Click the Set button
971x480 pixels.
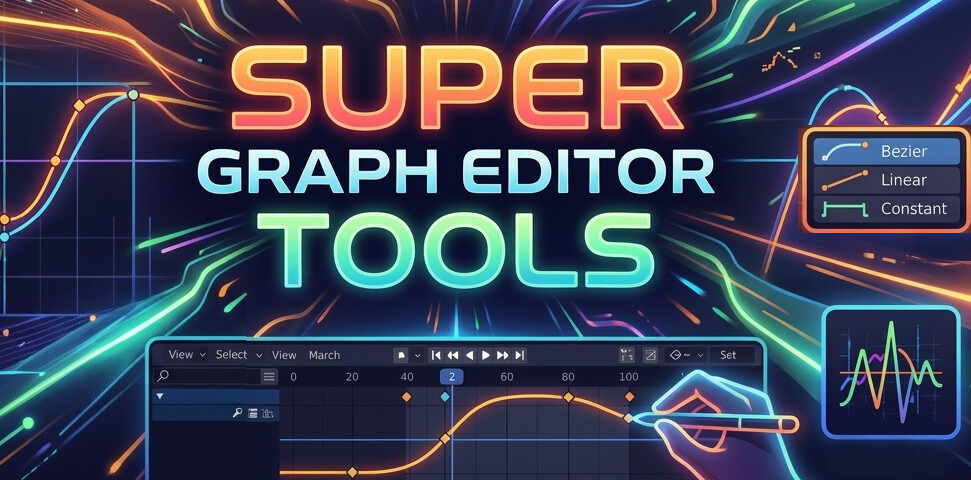[733, 356]
